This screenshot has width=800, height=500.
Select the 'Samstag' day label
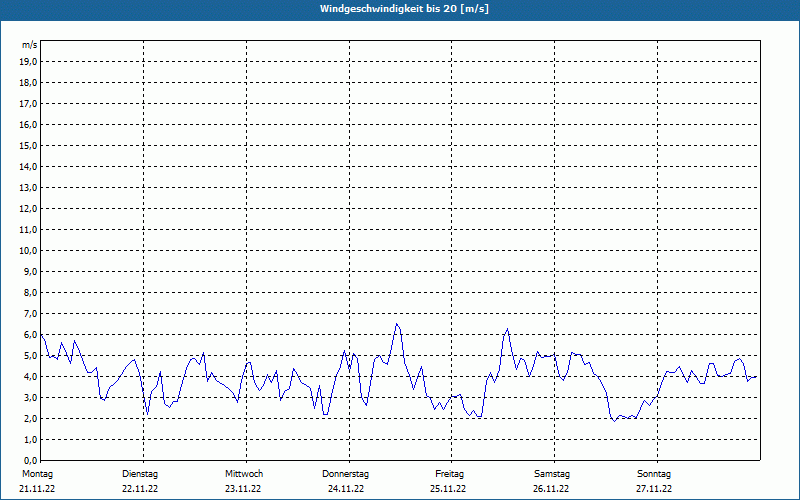[552, 474]
